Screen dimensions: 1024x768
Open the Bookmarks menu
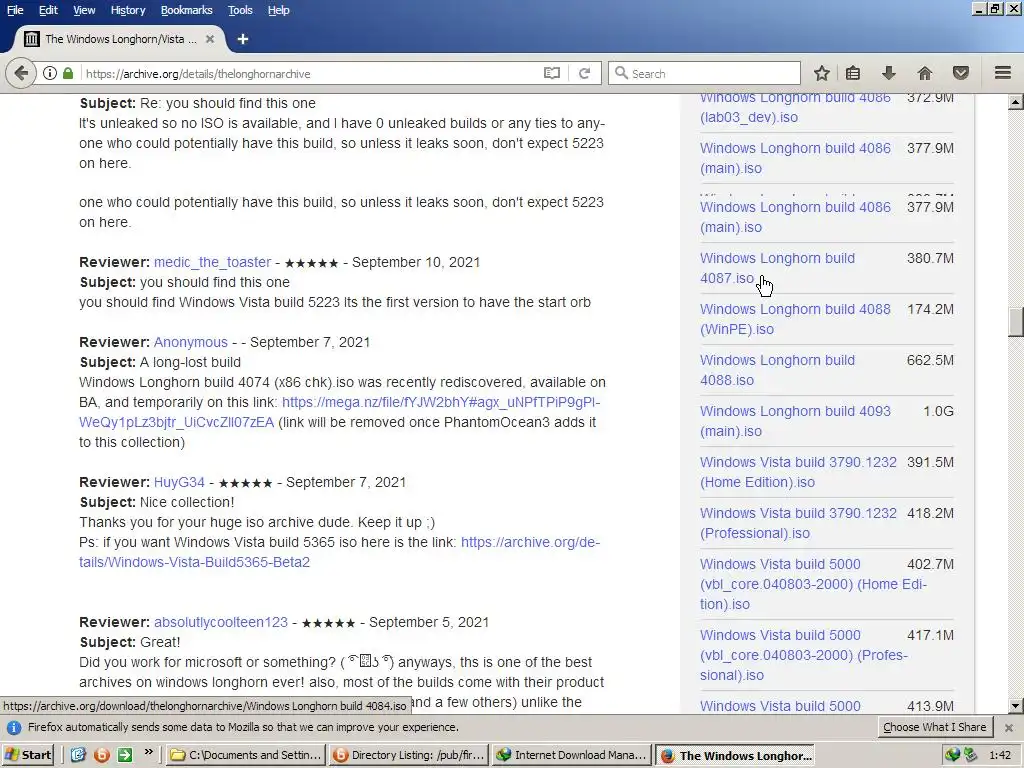(186, 10)
